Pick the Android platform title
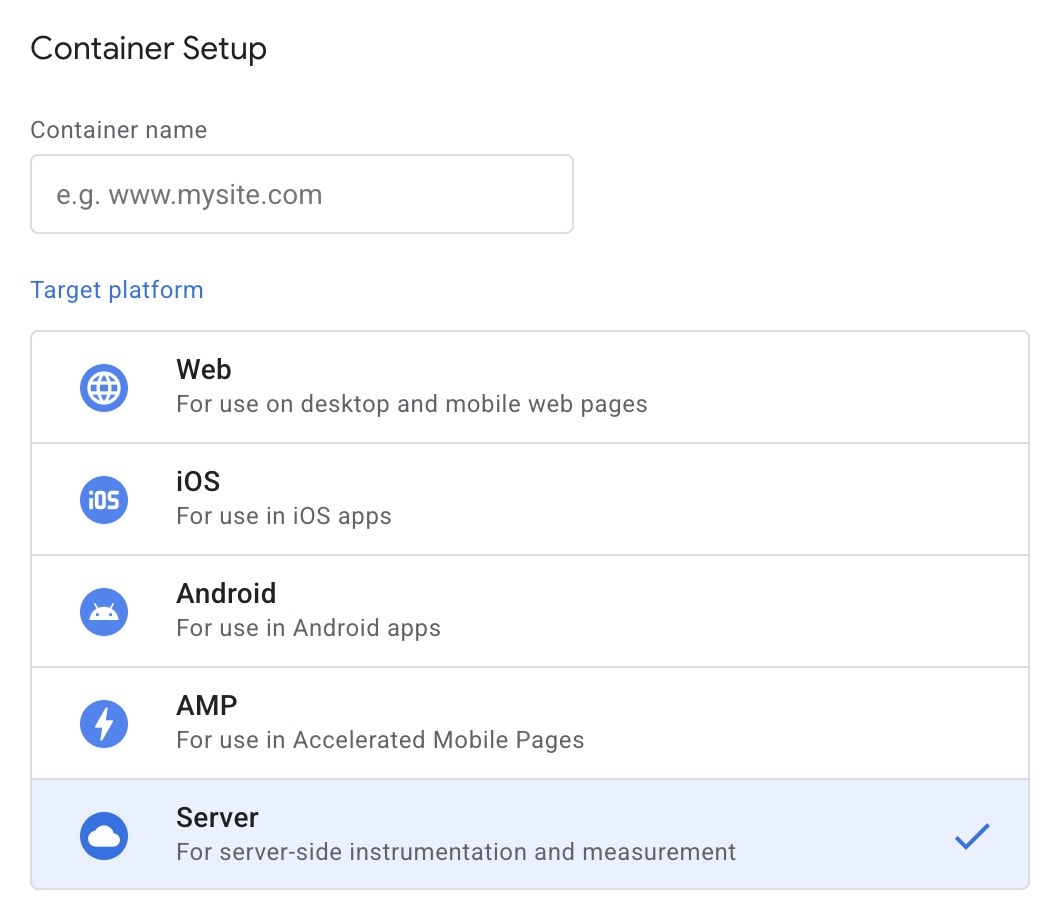The image size is (1062, 916). (x=226, y=594)
